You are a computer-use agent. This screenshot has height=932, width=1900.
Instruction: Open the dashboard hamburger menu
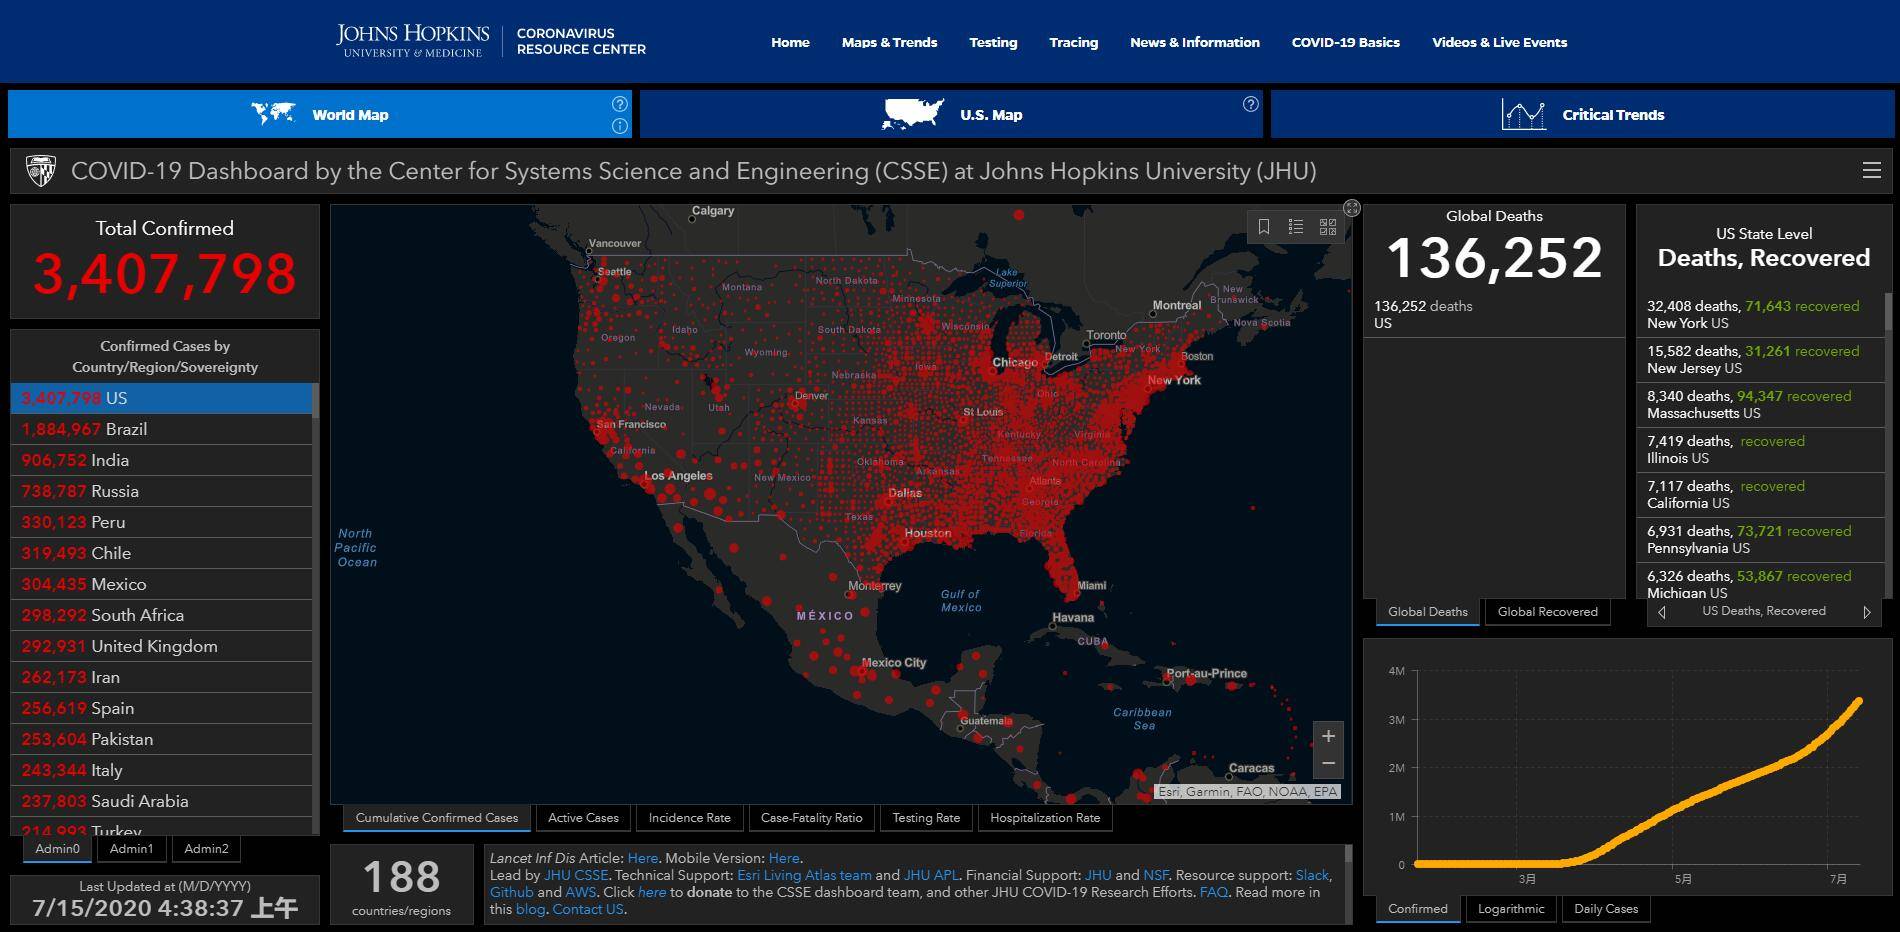pos(1872,171)
